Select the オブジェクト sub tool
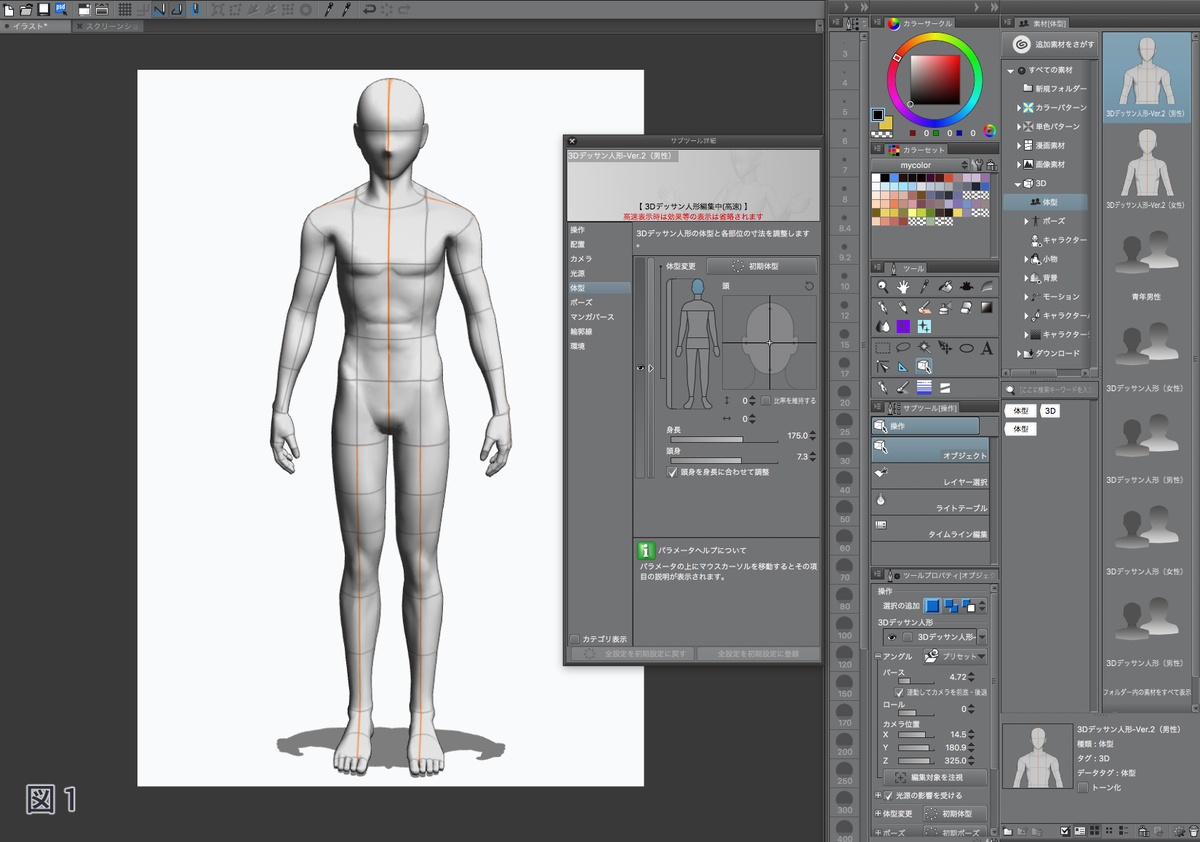1200x842 pixels. (x=931, y=452)
